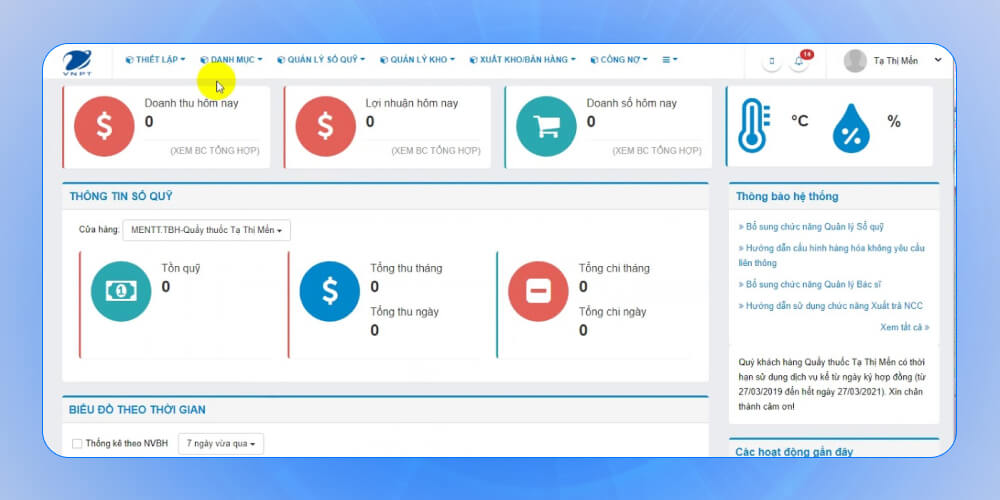Click Xem tất cả link in notifications
The height and width of the screenshot is (500, 1000).
(904, 327)
